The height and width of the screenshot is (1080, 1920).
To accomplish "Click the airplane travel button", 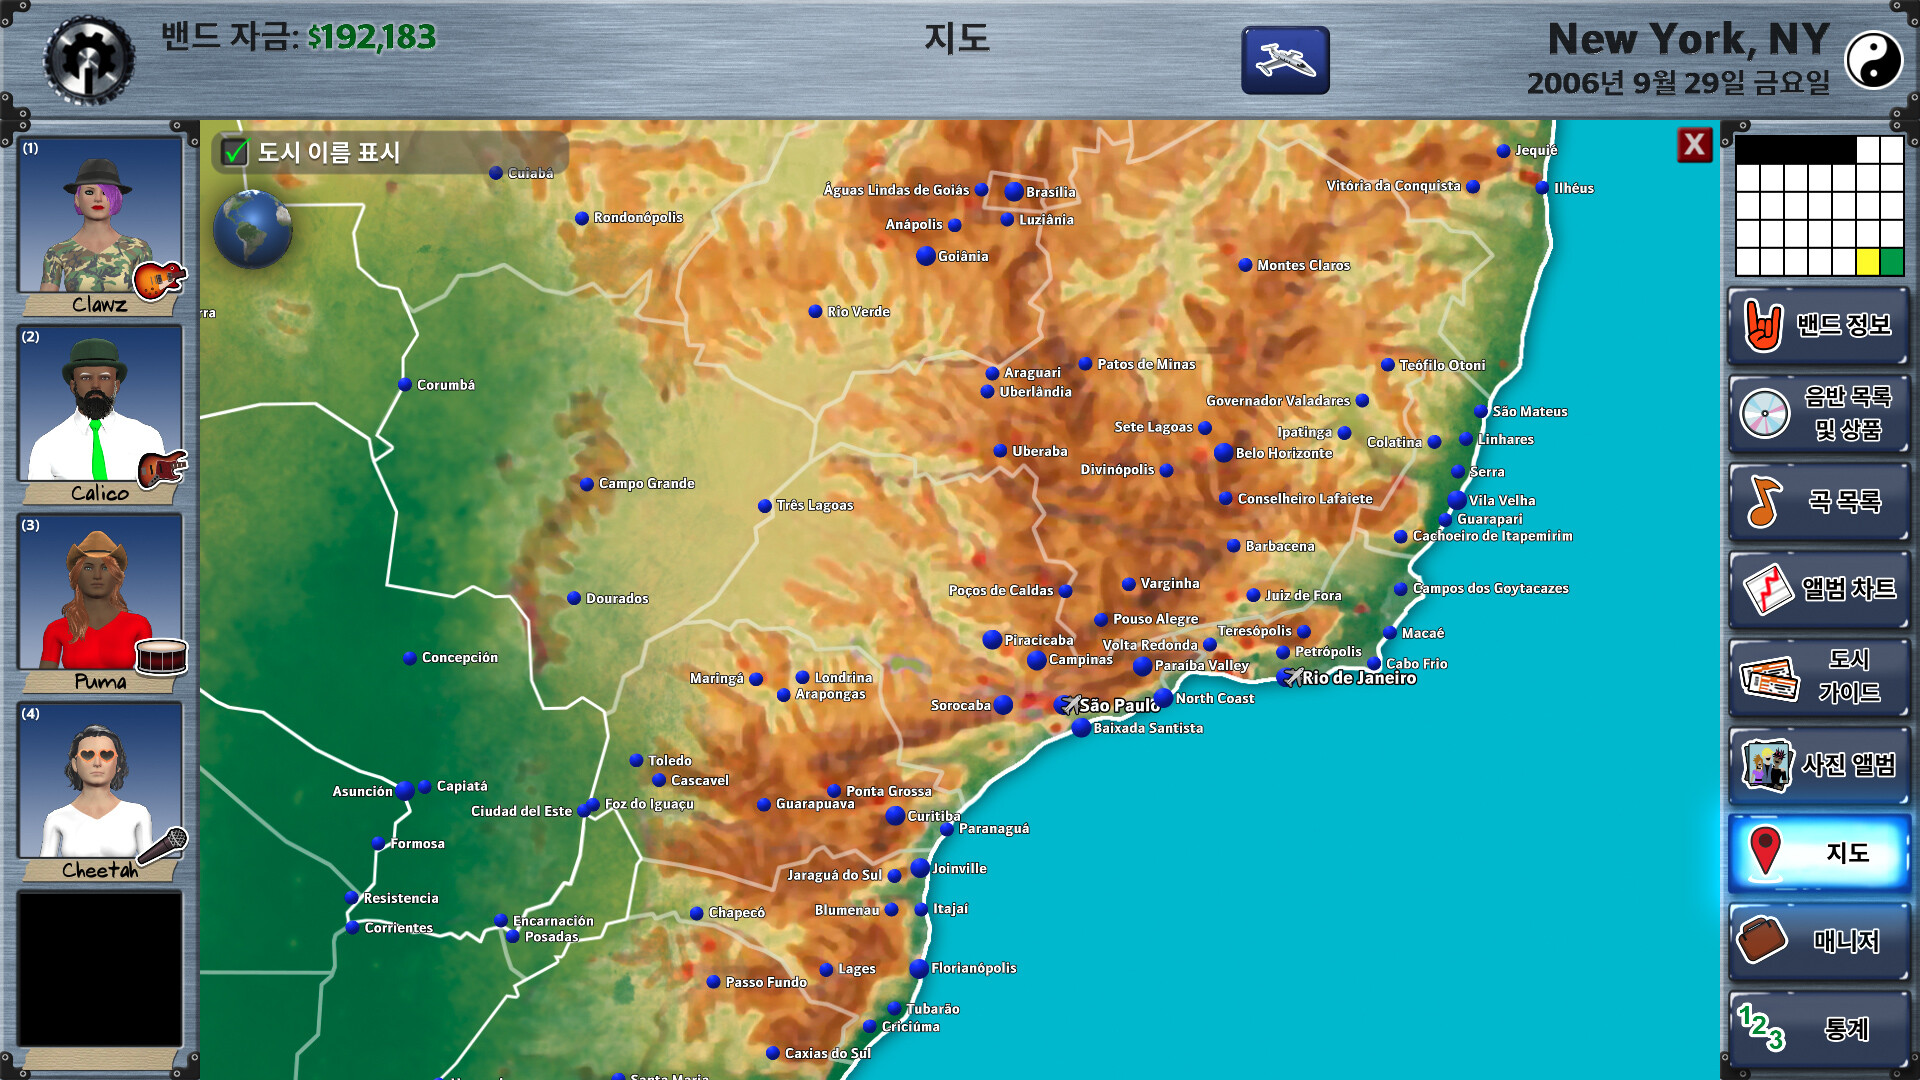I will 1285,60.
